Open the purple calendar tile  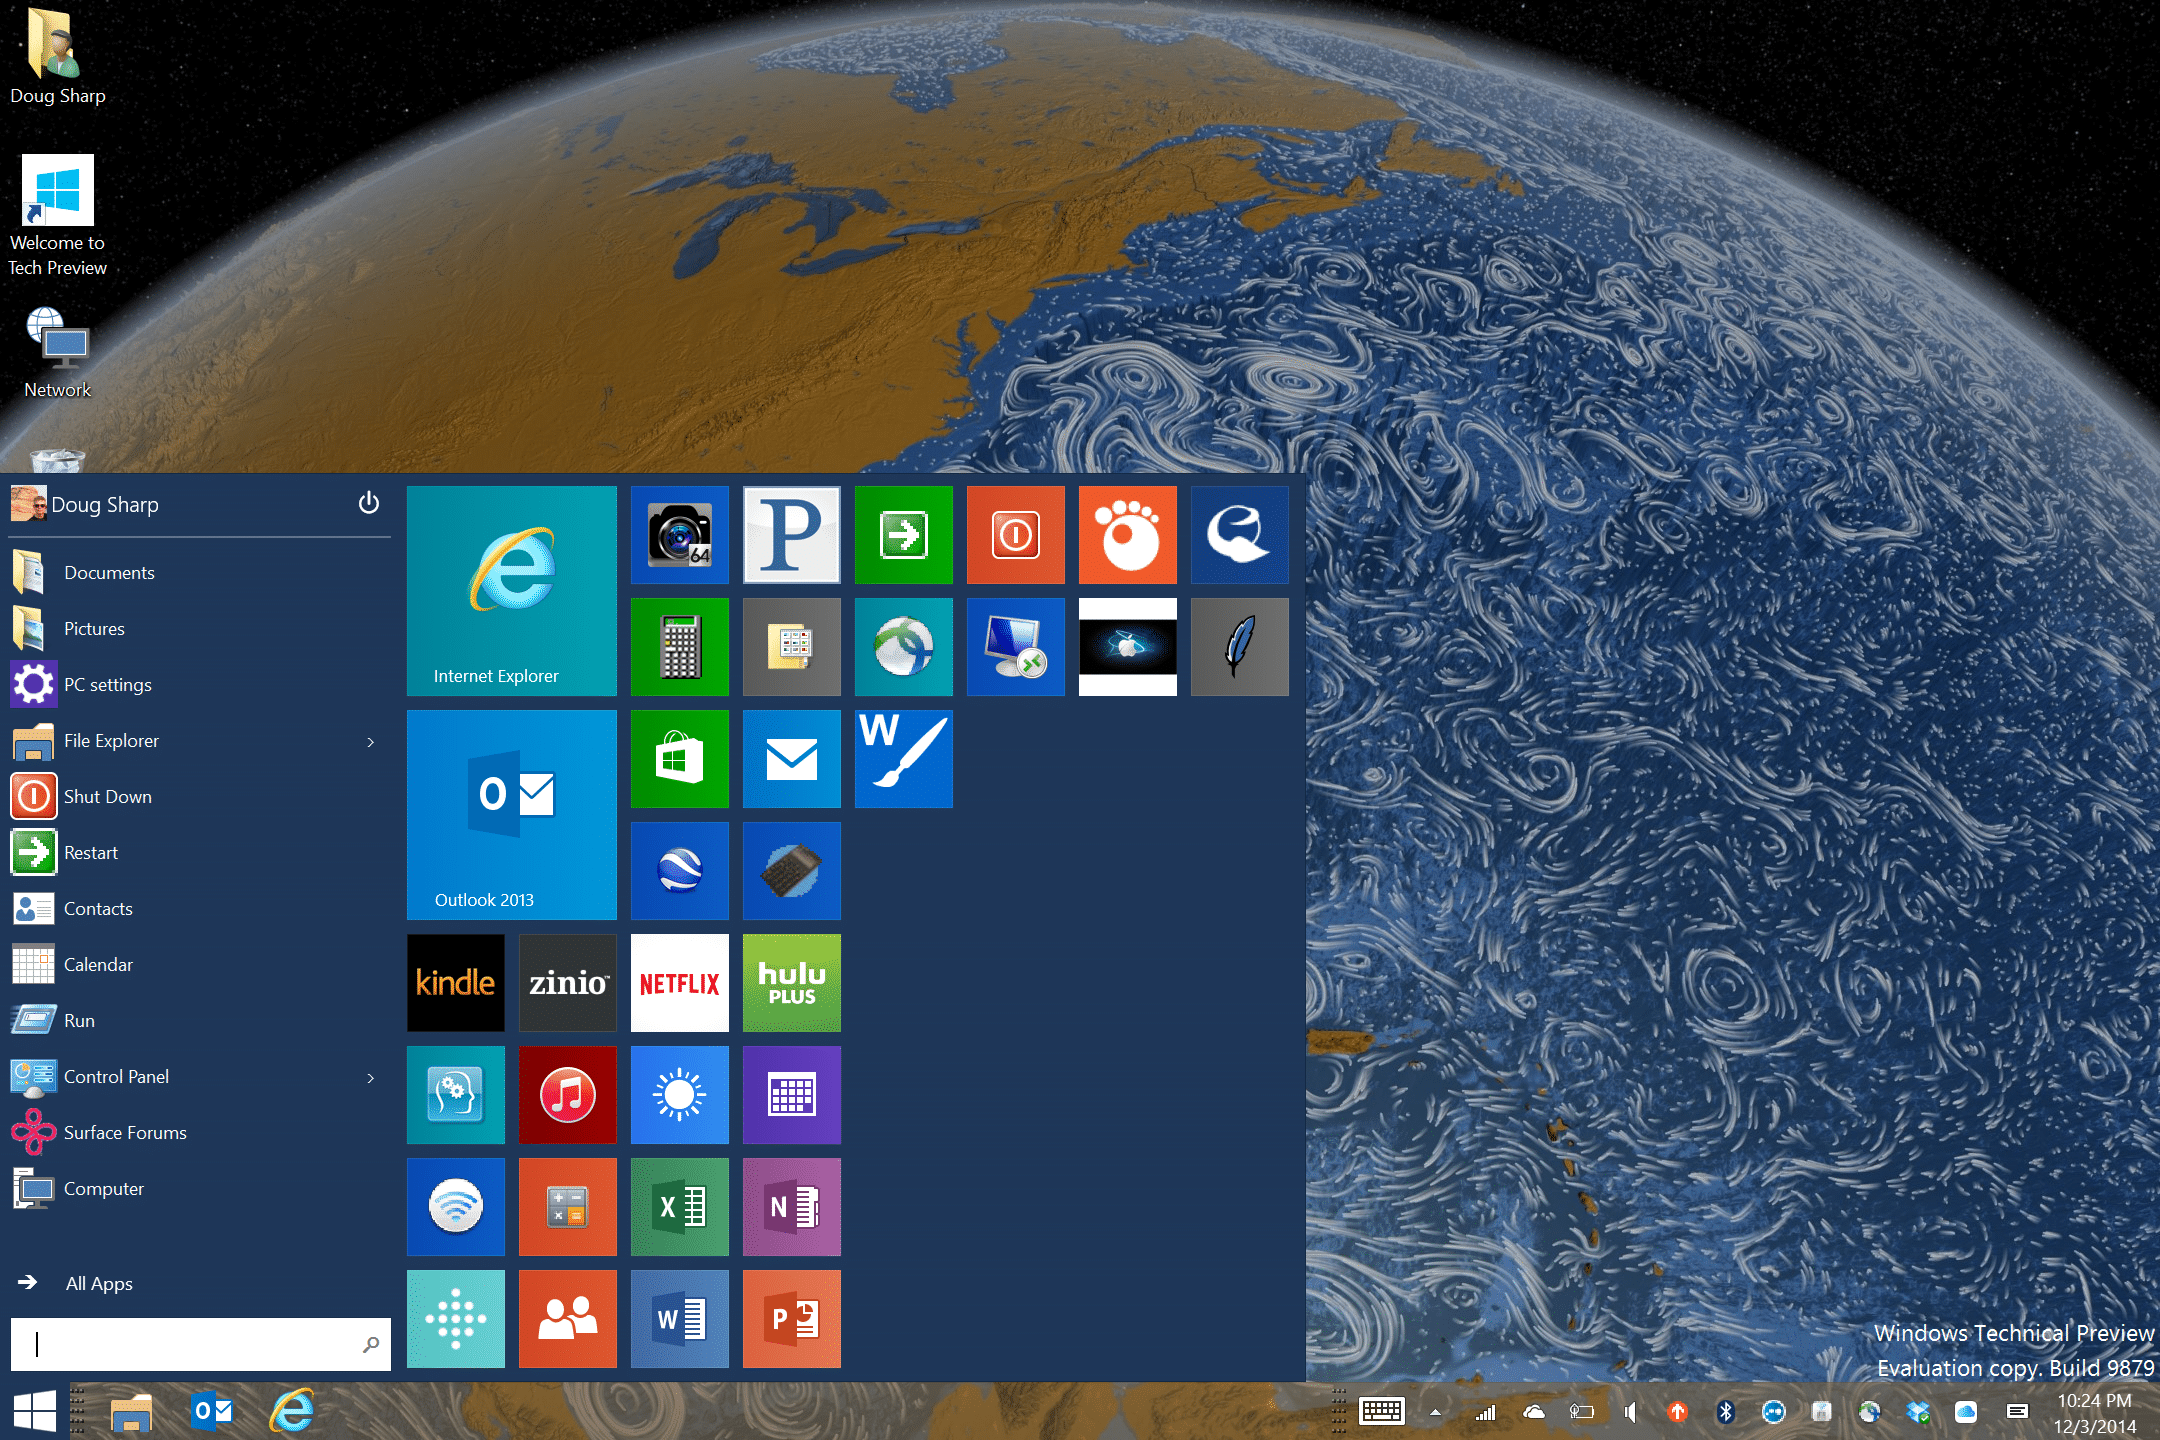click(792, 1095)
